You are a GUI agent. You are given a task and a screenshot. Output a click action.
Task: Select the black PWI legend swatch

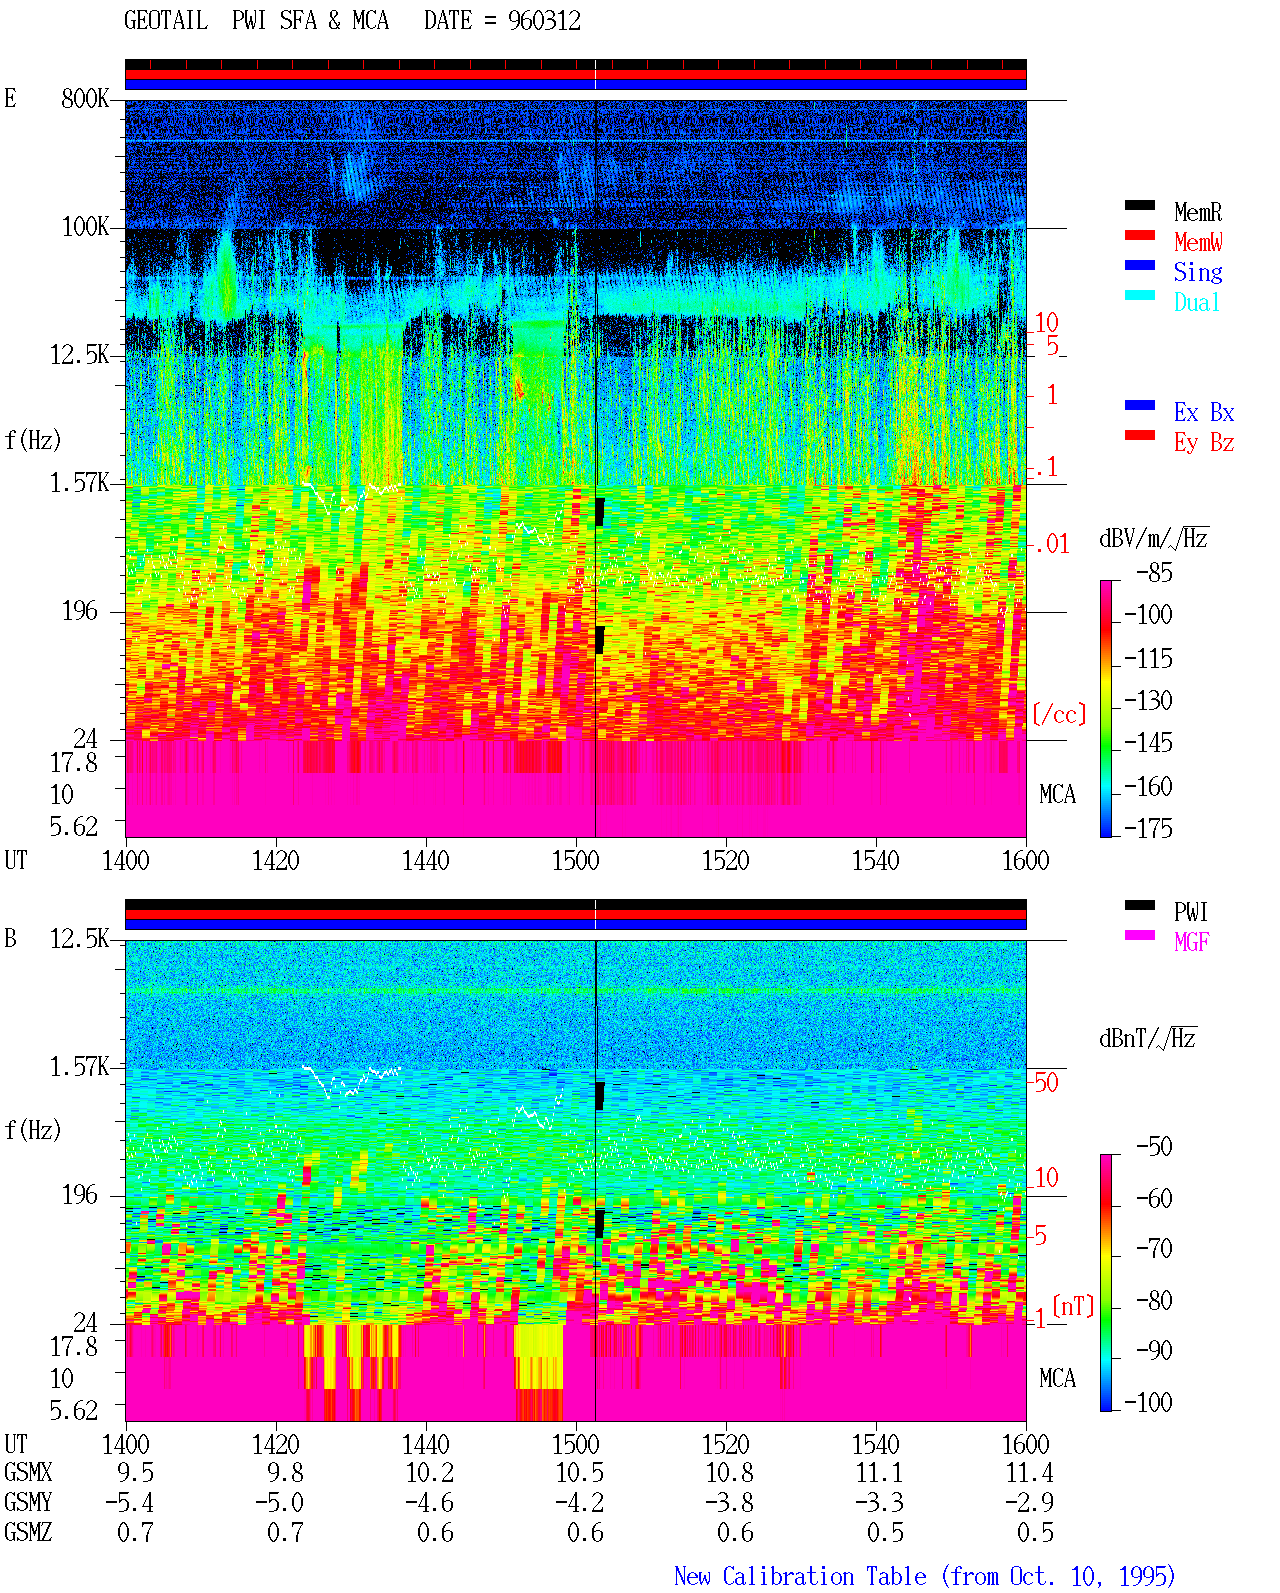(x=1140, y=905)
